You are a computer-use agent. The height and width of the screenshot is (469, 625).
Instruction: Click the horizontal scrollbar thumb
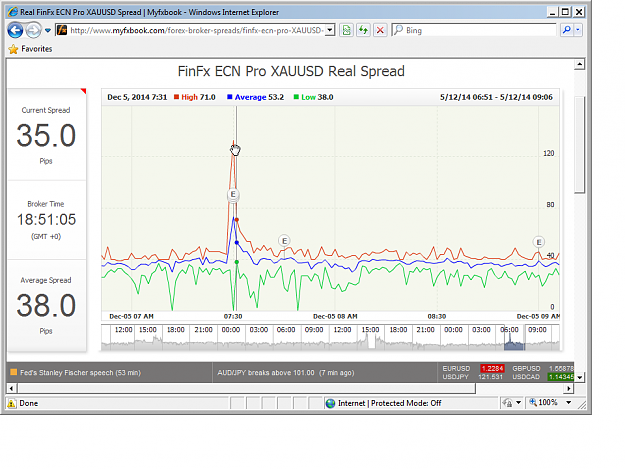tap(246, 388)
